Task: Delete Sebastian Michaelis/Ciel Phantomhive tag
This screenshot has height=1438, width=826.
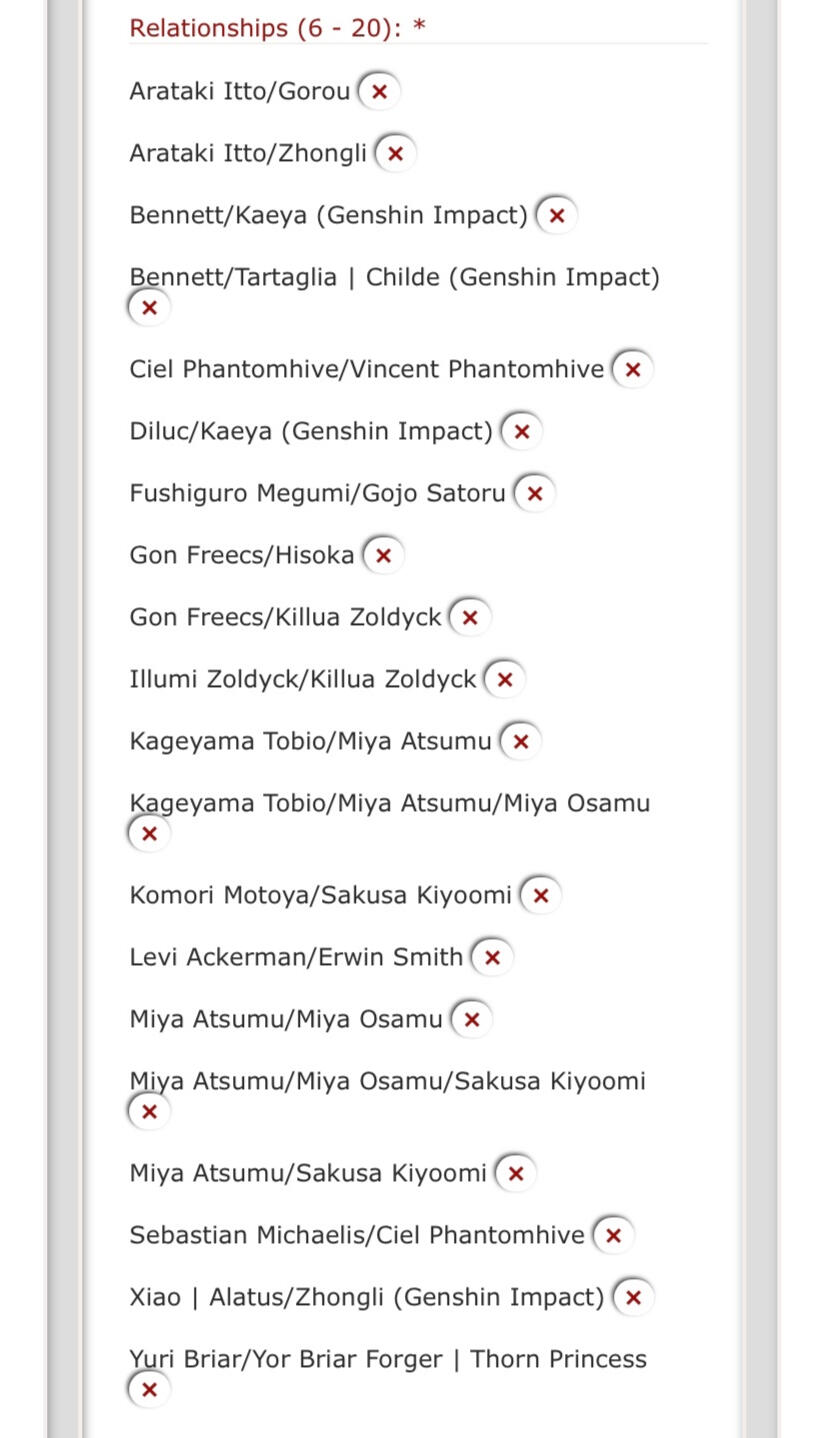Action: click(614, 1236)
